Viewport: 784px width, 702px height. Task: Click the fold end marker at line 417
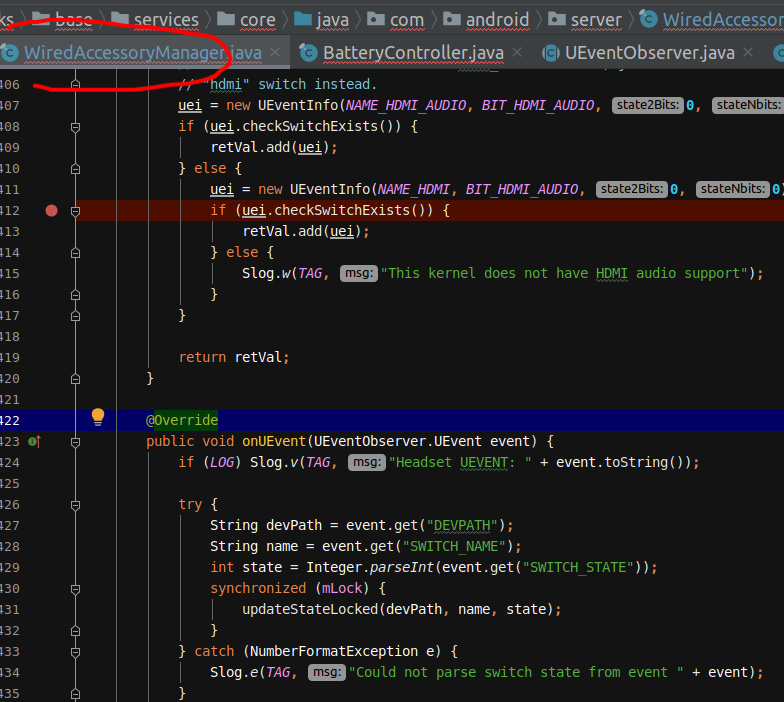click(76, 316)
